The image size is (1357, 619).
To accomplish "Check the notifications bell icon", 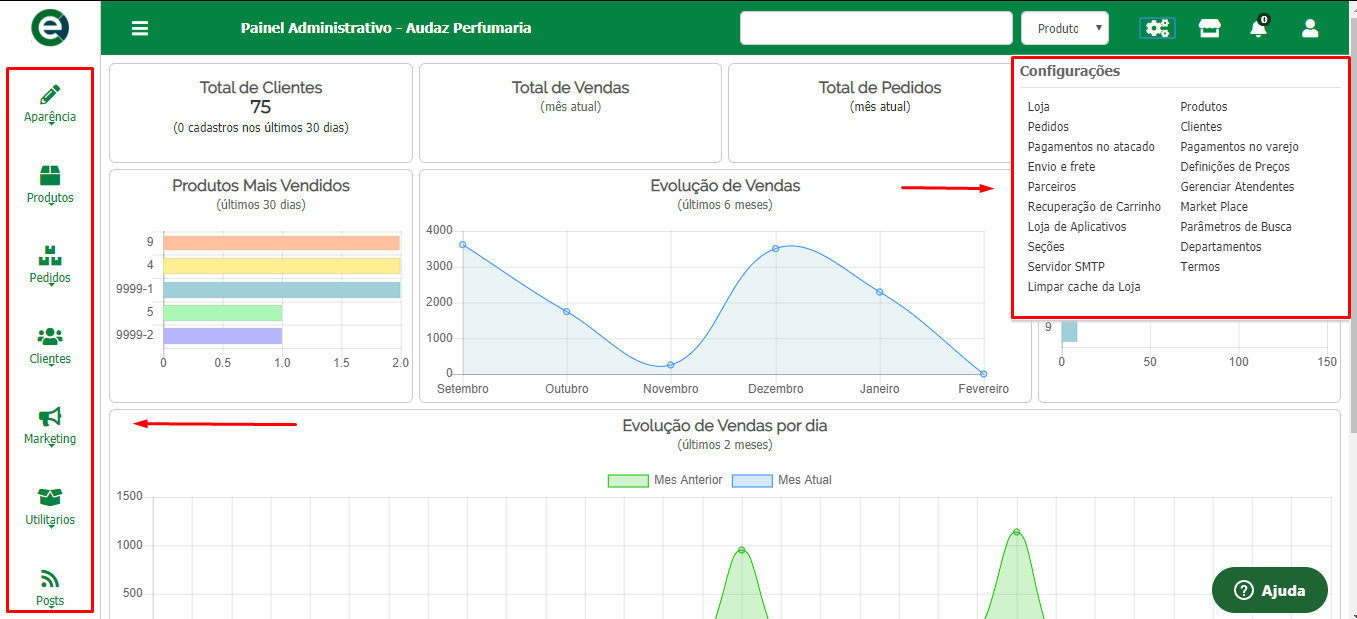I will tap(1258, 28).
